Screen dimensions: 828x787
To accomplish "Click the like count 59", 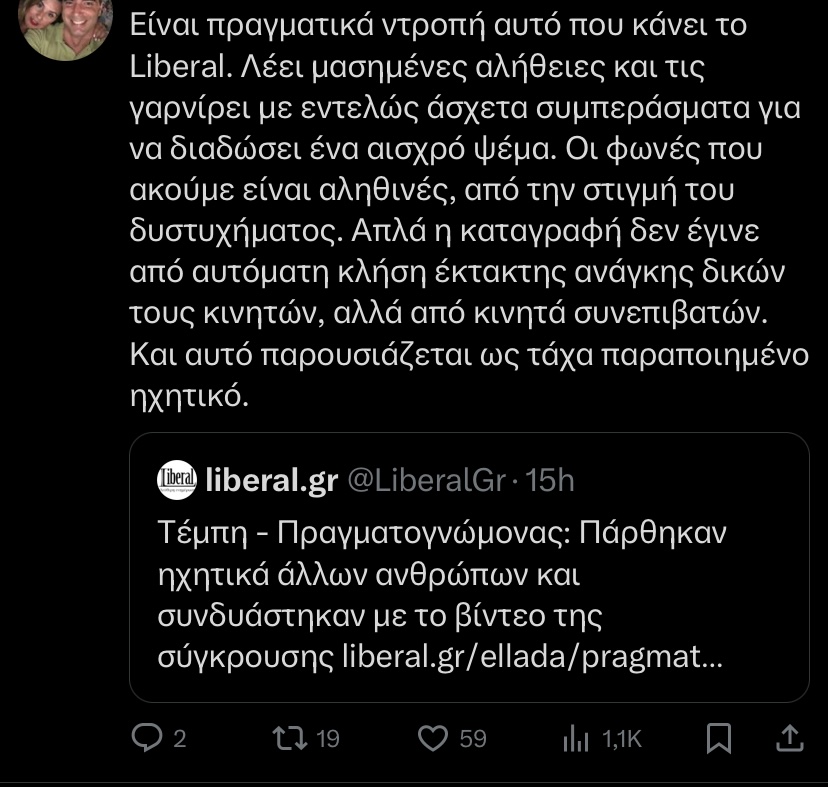I will 472,739.
